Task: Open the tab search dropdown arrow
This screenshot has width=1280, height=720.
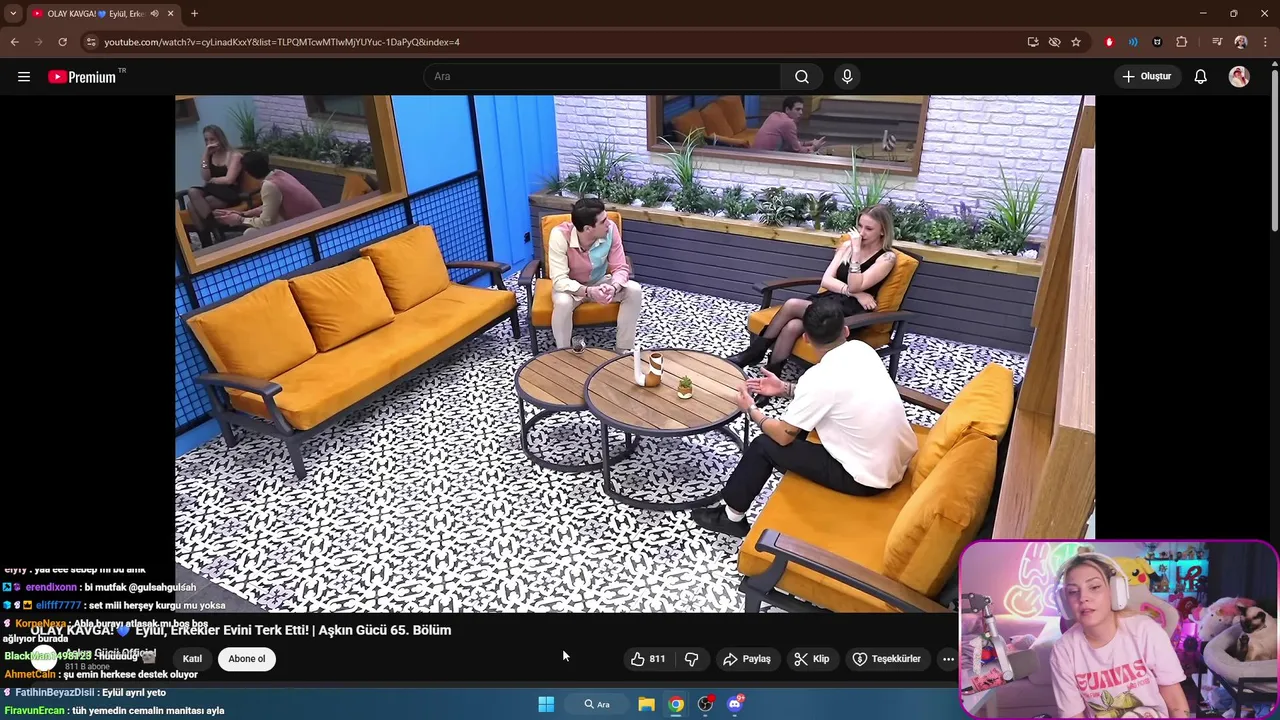Action: pos(13,13)
